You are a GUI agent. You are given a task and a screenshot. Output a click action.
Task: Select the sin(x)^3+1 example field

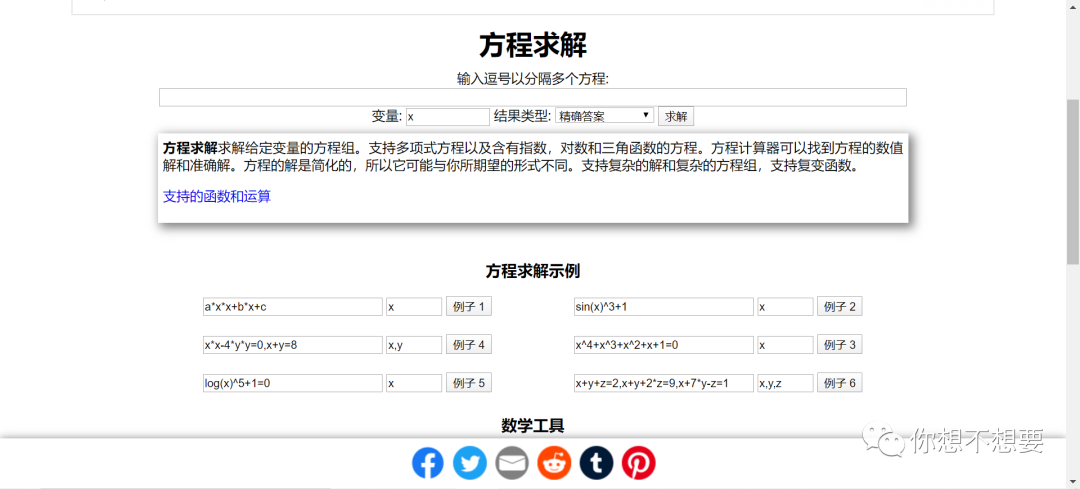point(663,306)
